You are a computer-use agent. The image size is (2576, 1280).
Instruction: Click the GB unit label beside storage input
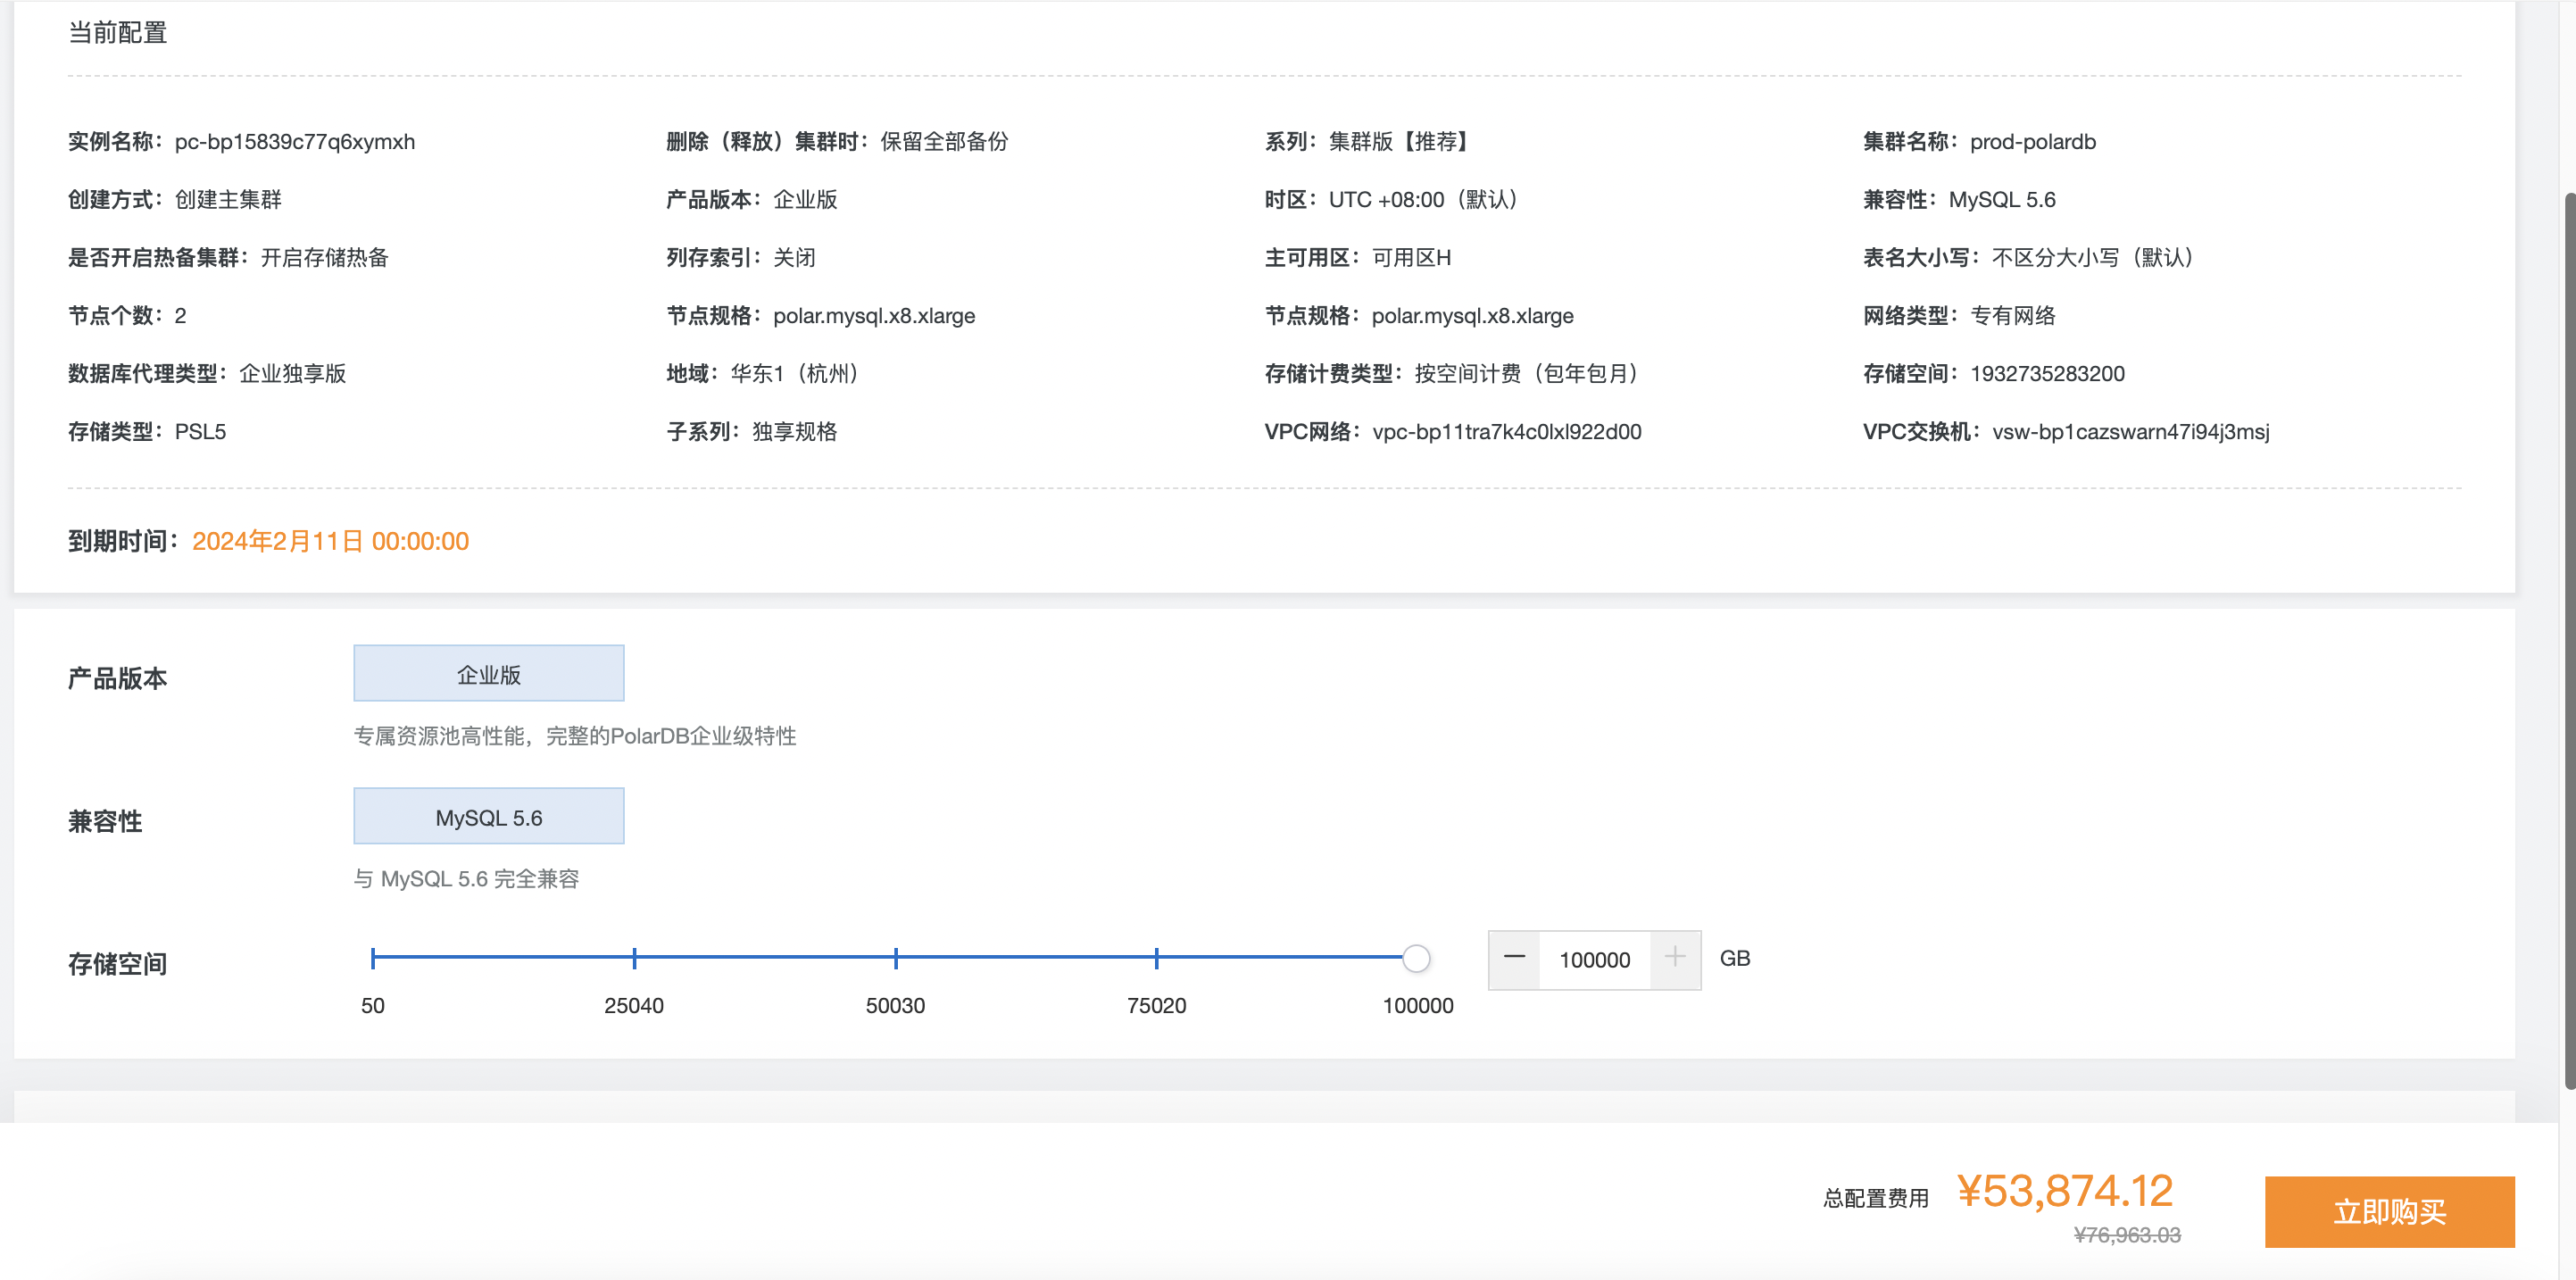(x=1735, y=959)
